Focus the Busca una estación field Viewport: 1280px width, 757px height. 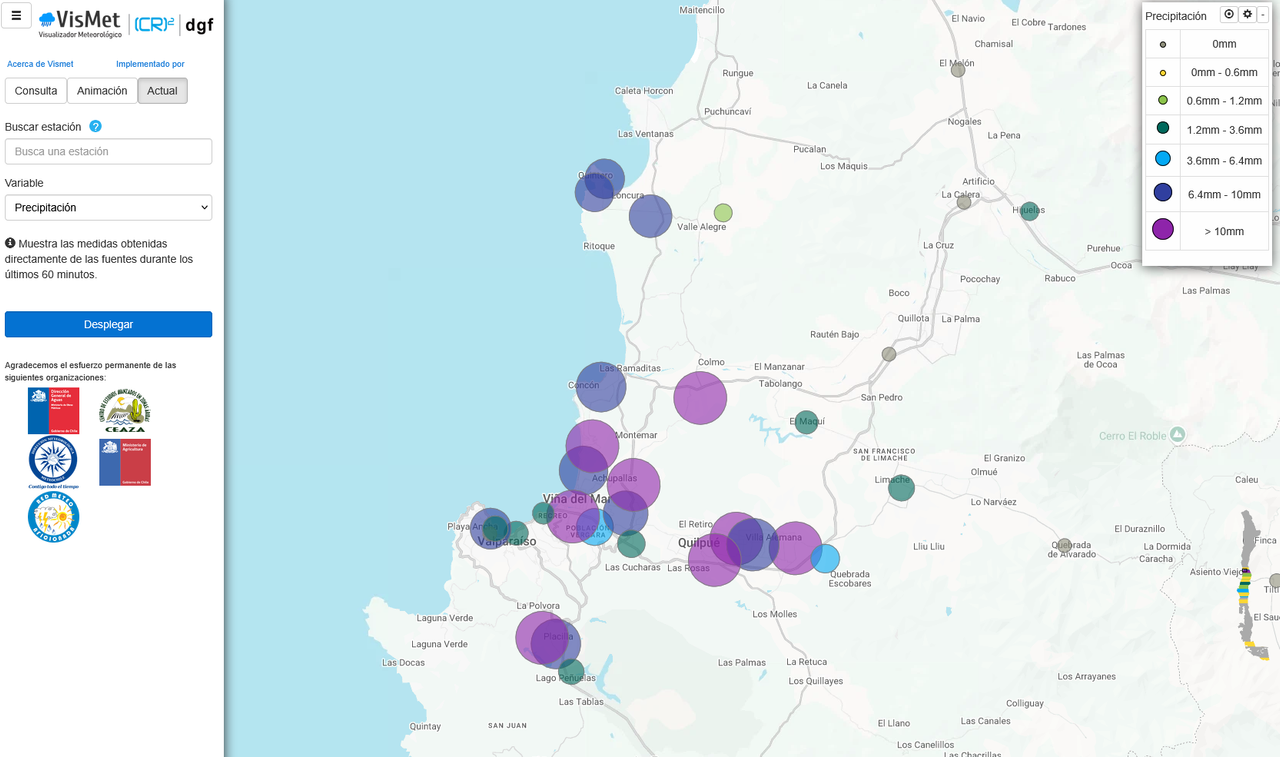[108, 151]
